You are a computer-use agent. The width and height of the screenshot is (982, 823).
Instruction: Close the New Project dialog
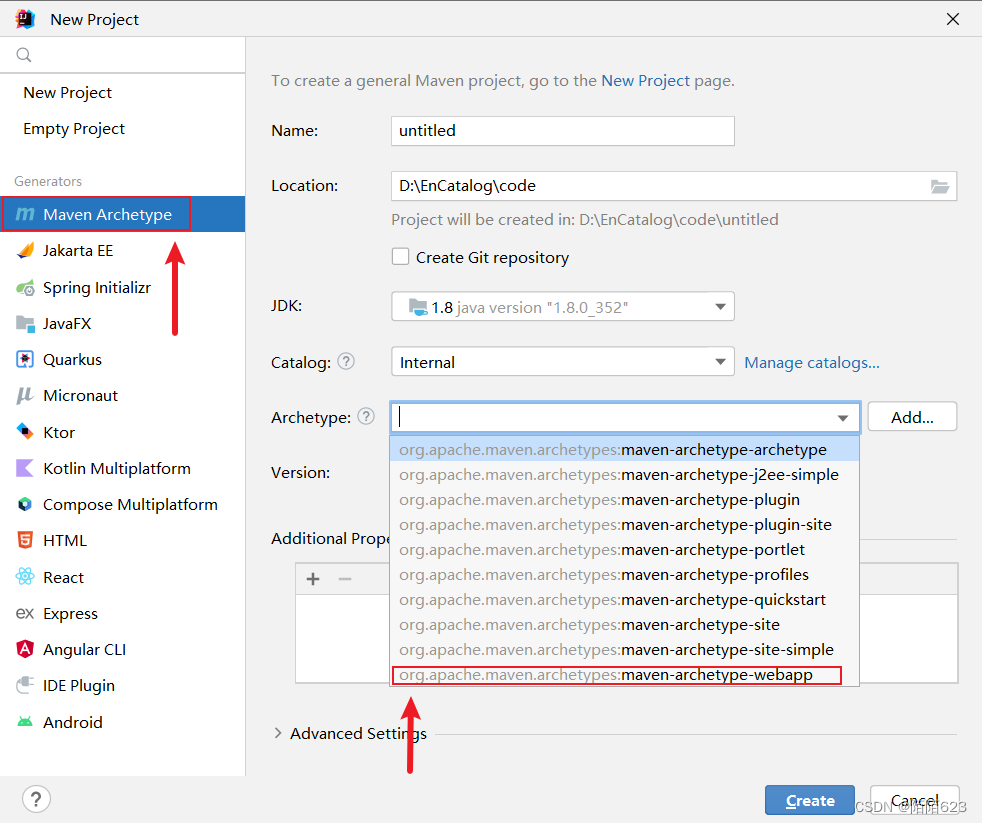pos(953,19)
